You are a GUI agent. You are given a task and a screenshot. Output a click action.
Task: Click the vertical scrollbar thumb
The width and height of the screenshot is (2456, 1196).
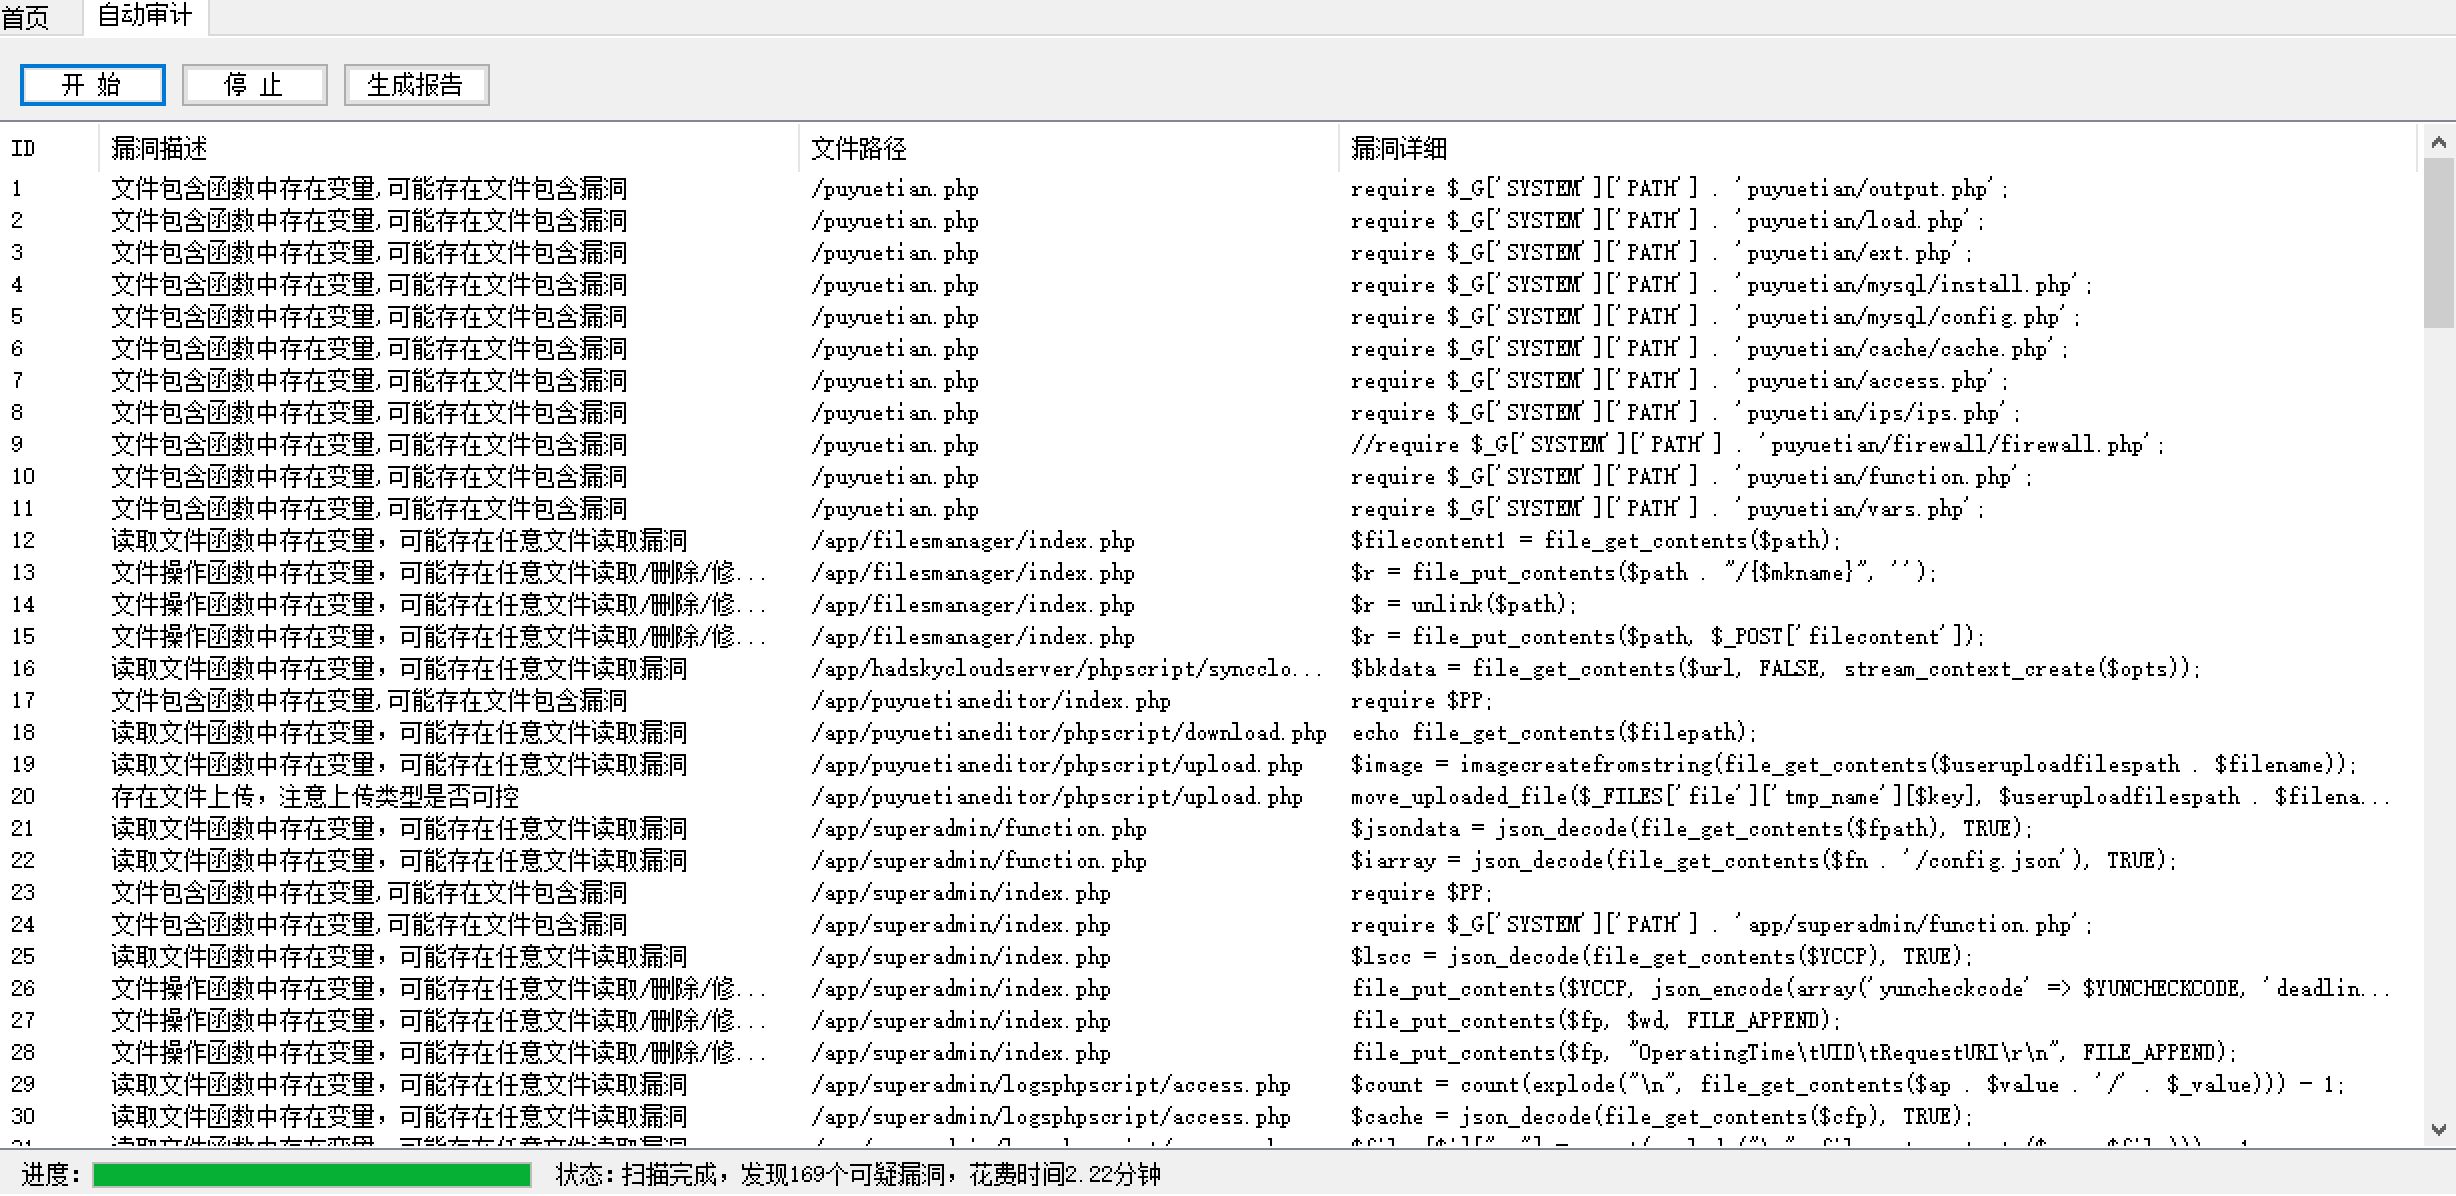point(2439,242)
